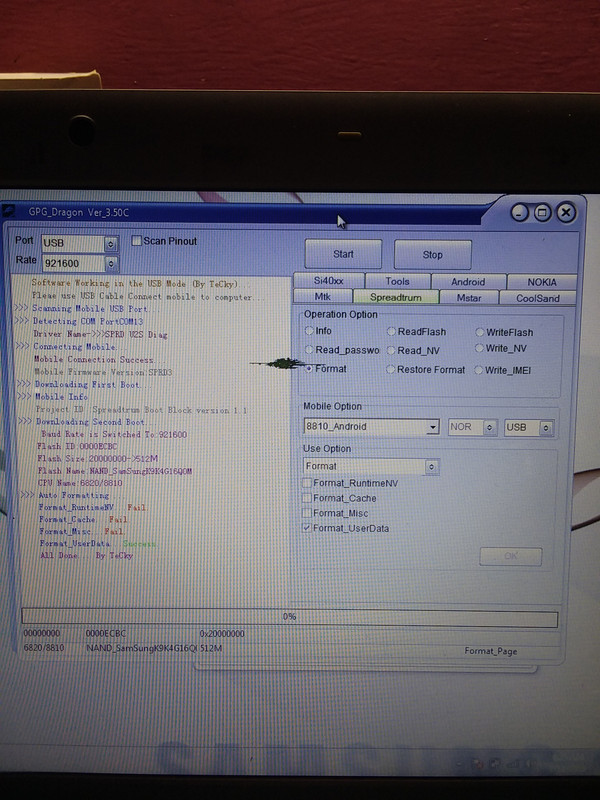This screenshot has width=600, height=800.
Task: Click log line 'Format_RuntimeNV Fail'
Action: (93, 507)
